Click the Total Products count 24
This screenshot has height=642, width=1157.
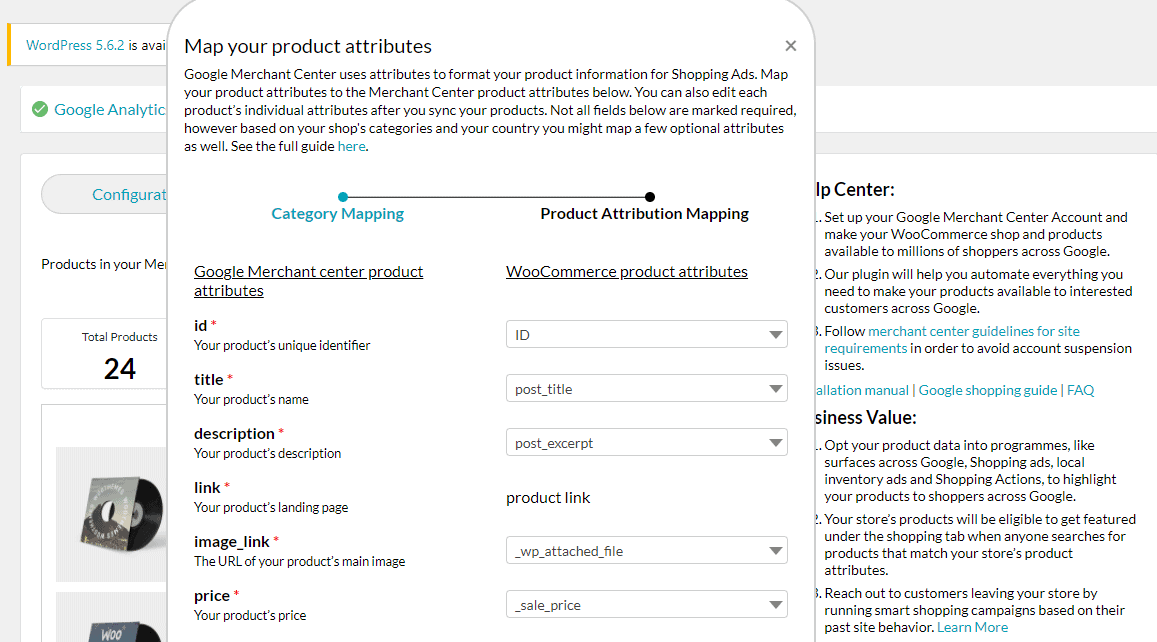pyautogui.click(x=120, y=368)
